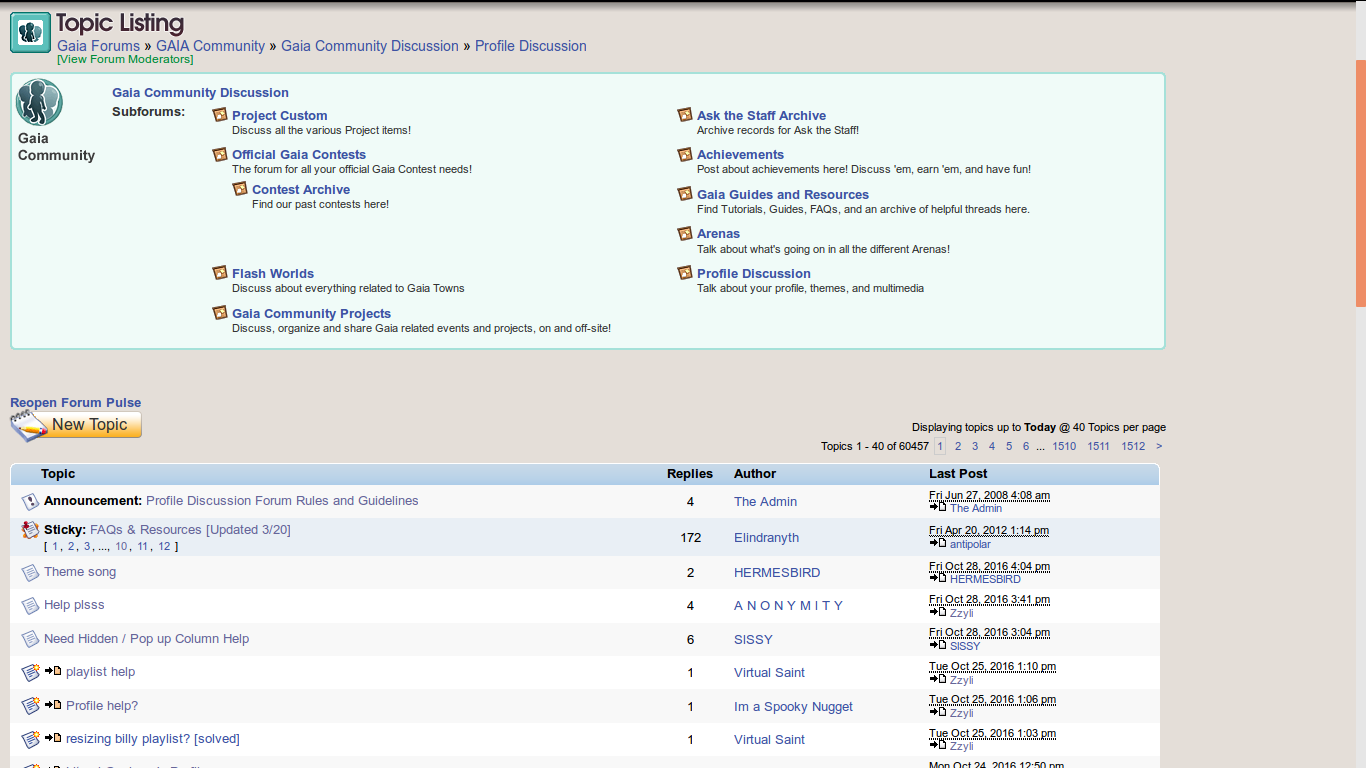Go to topic listing page 3
1366x768 pixels.
975,446
